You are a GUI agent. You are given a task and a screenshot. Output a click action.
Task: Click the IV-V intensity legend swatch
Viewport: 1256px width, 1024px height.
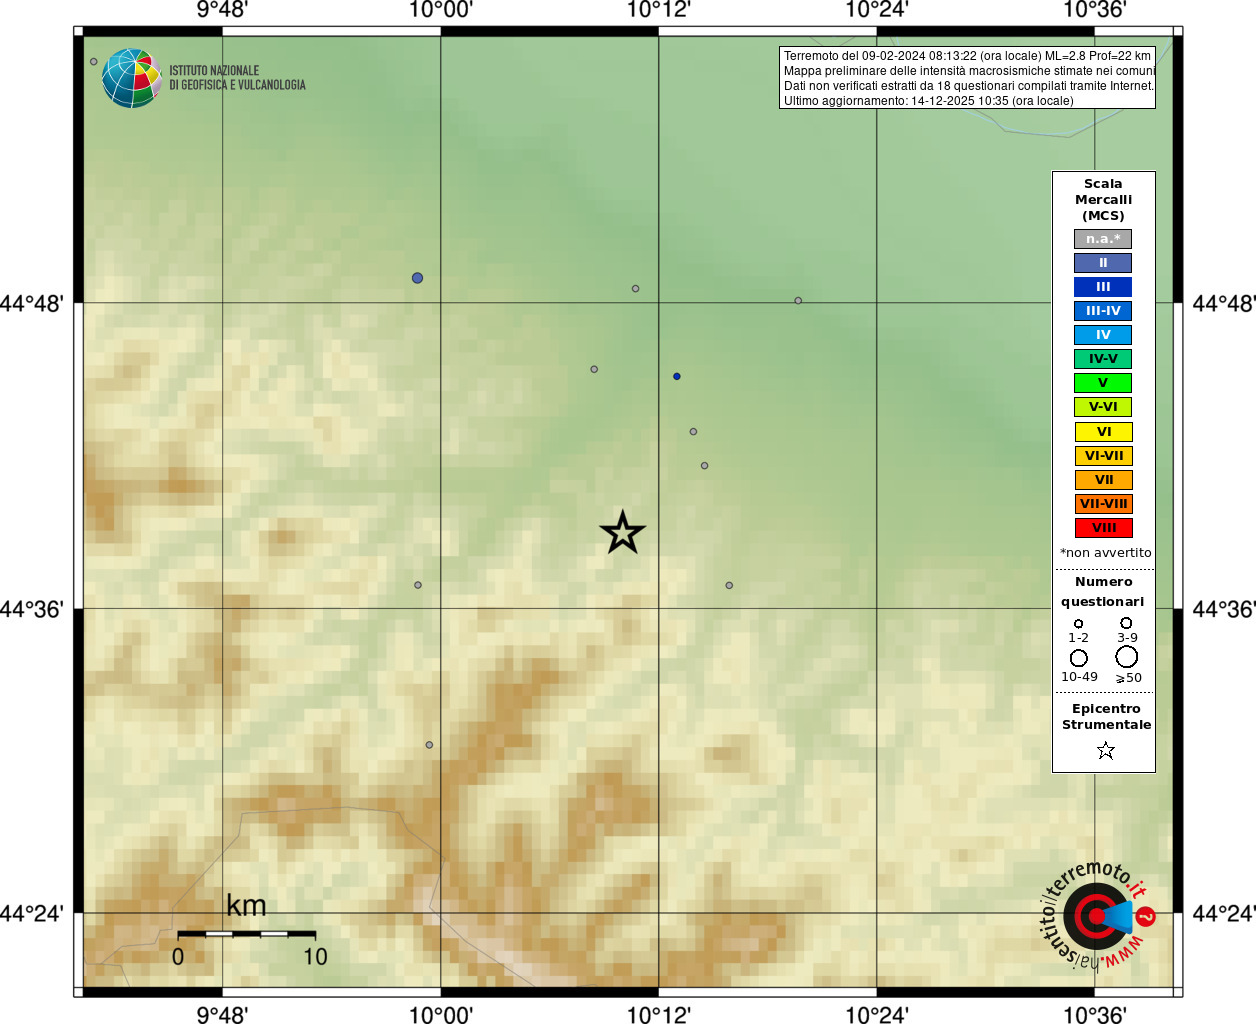pos(1103,359)
